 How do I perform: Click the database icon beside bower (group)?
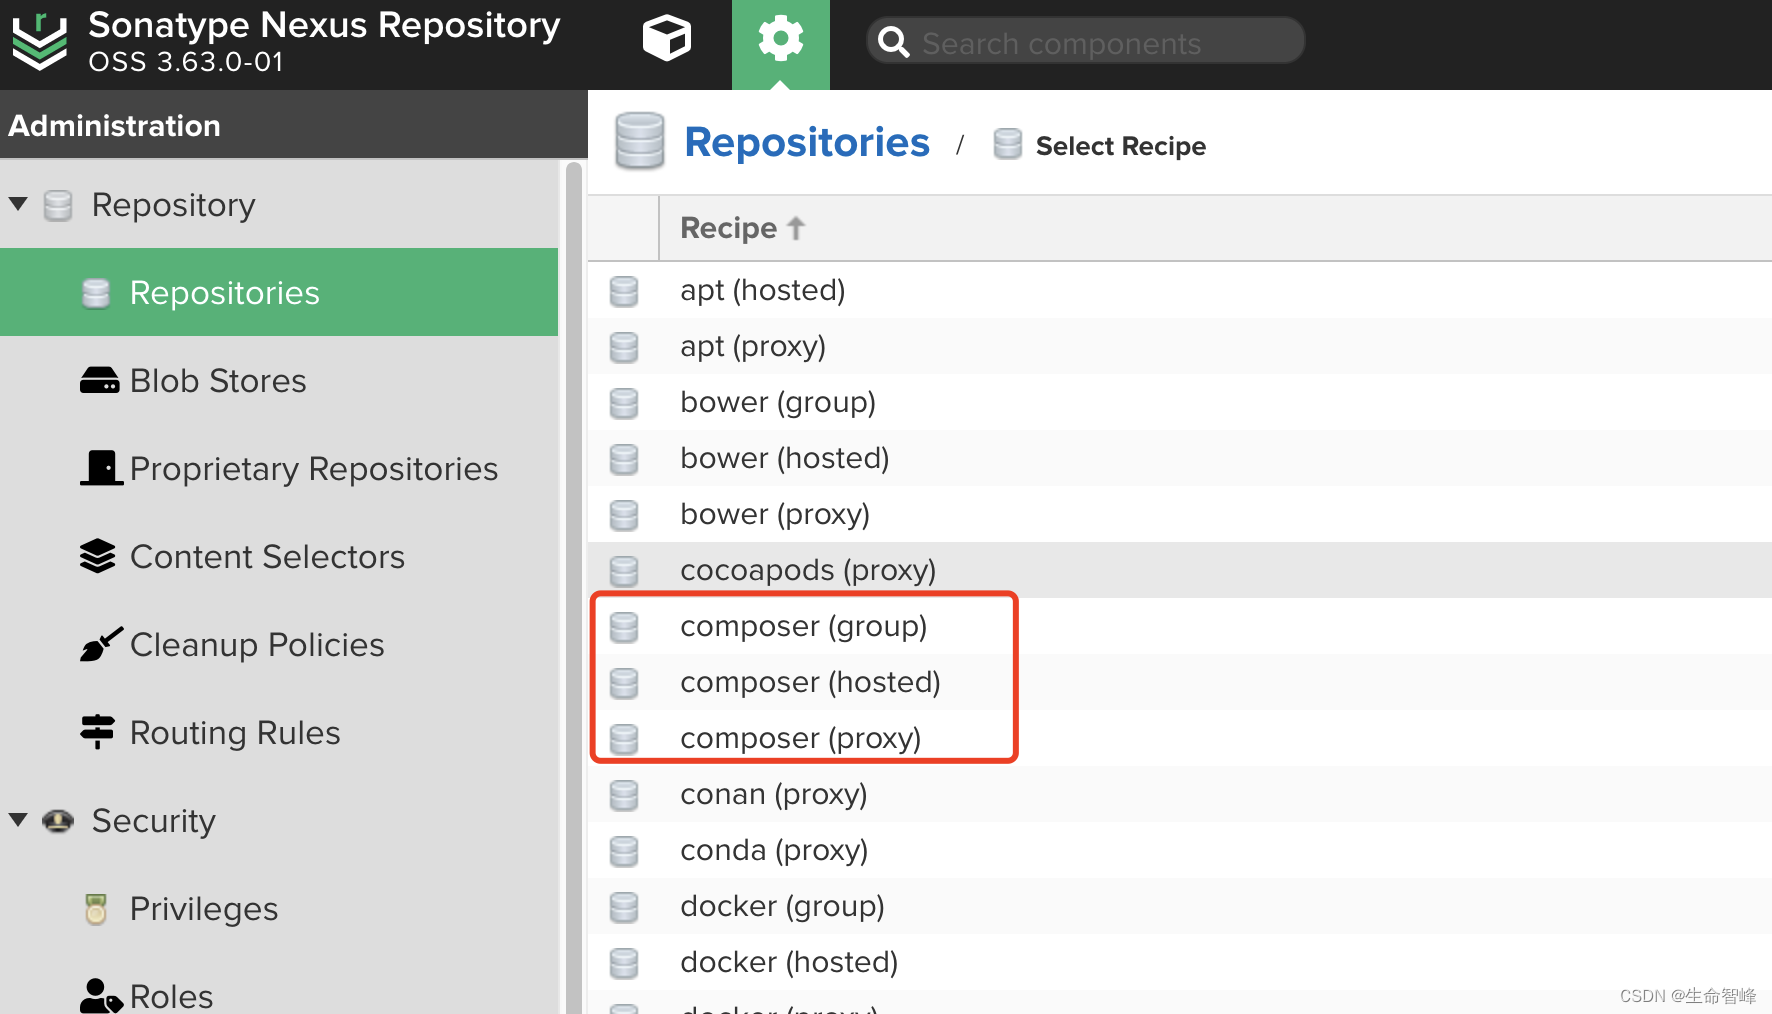click(x=624, y=403)
